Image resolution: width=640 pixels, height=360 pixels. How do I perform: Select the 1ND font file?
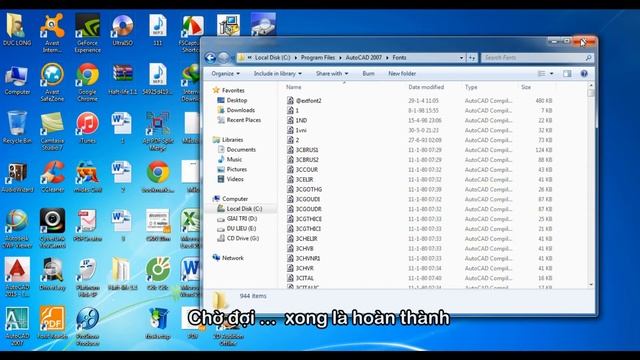pyautogui.click(x=297, y=120)
